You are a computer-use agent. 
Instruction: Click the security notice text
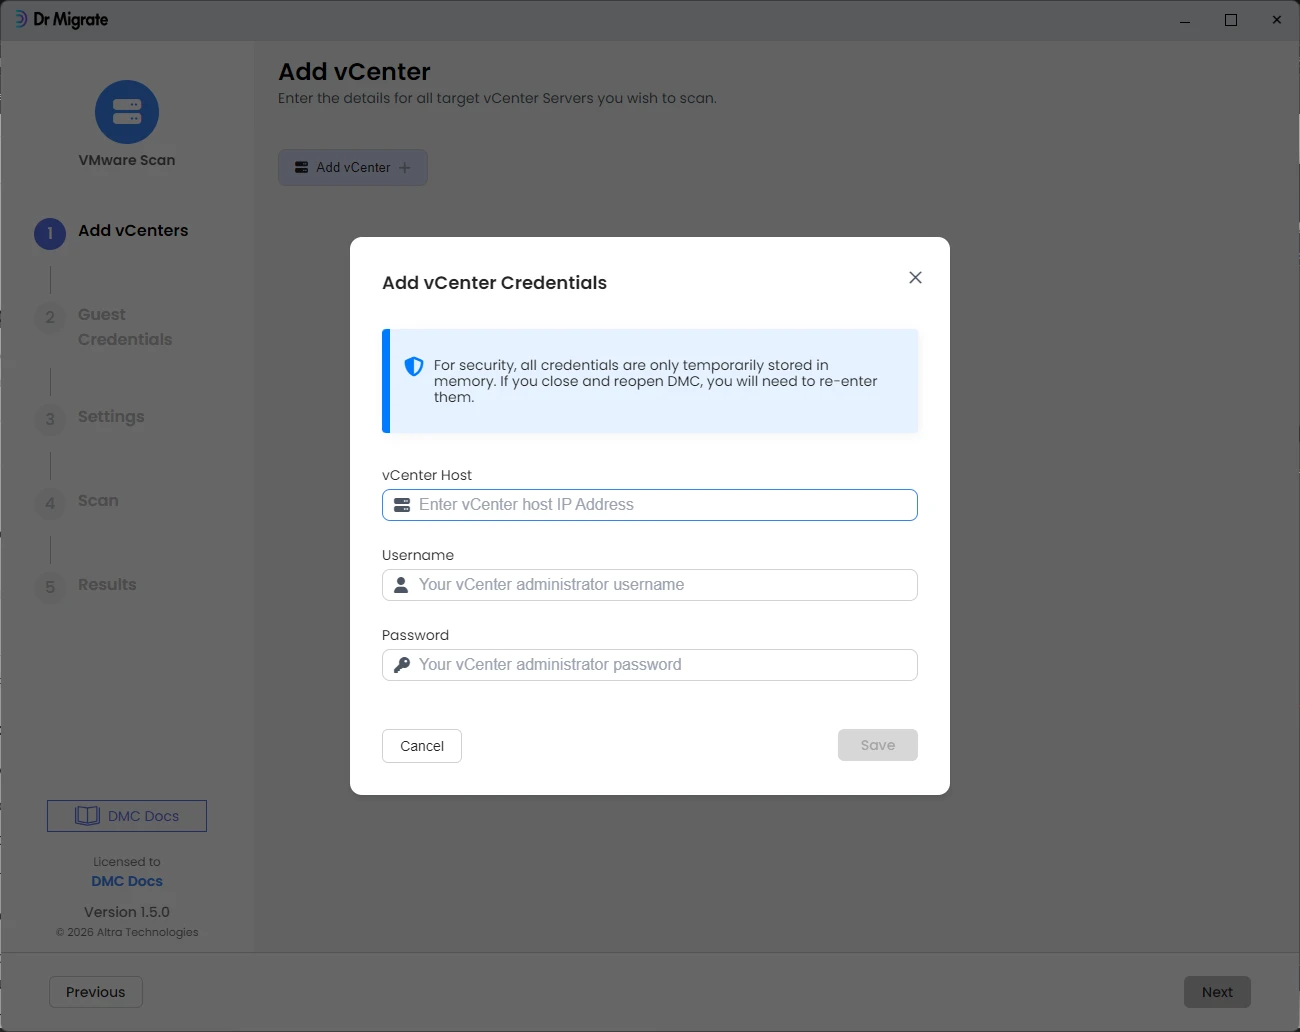point(655,381)
